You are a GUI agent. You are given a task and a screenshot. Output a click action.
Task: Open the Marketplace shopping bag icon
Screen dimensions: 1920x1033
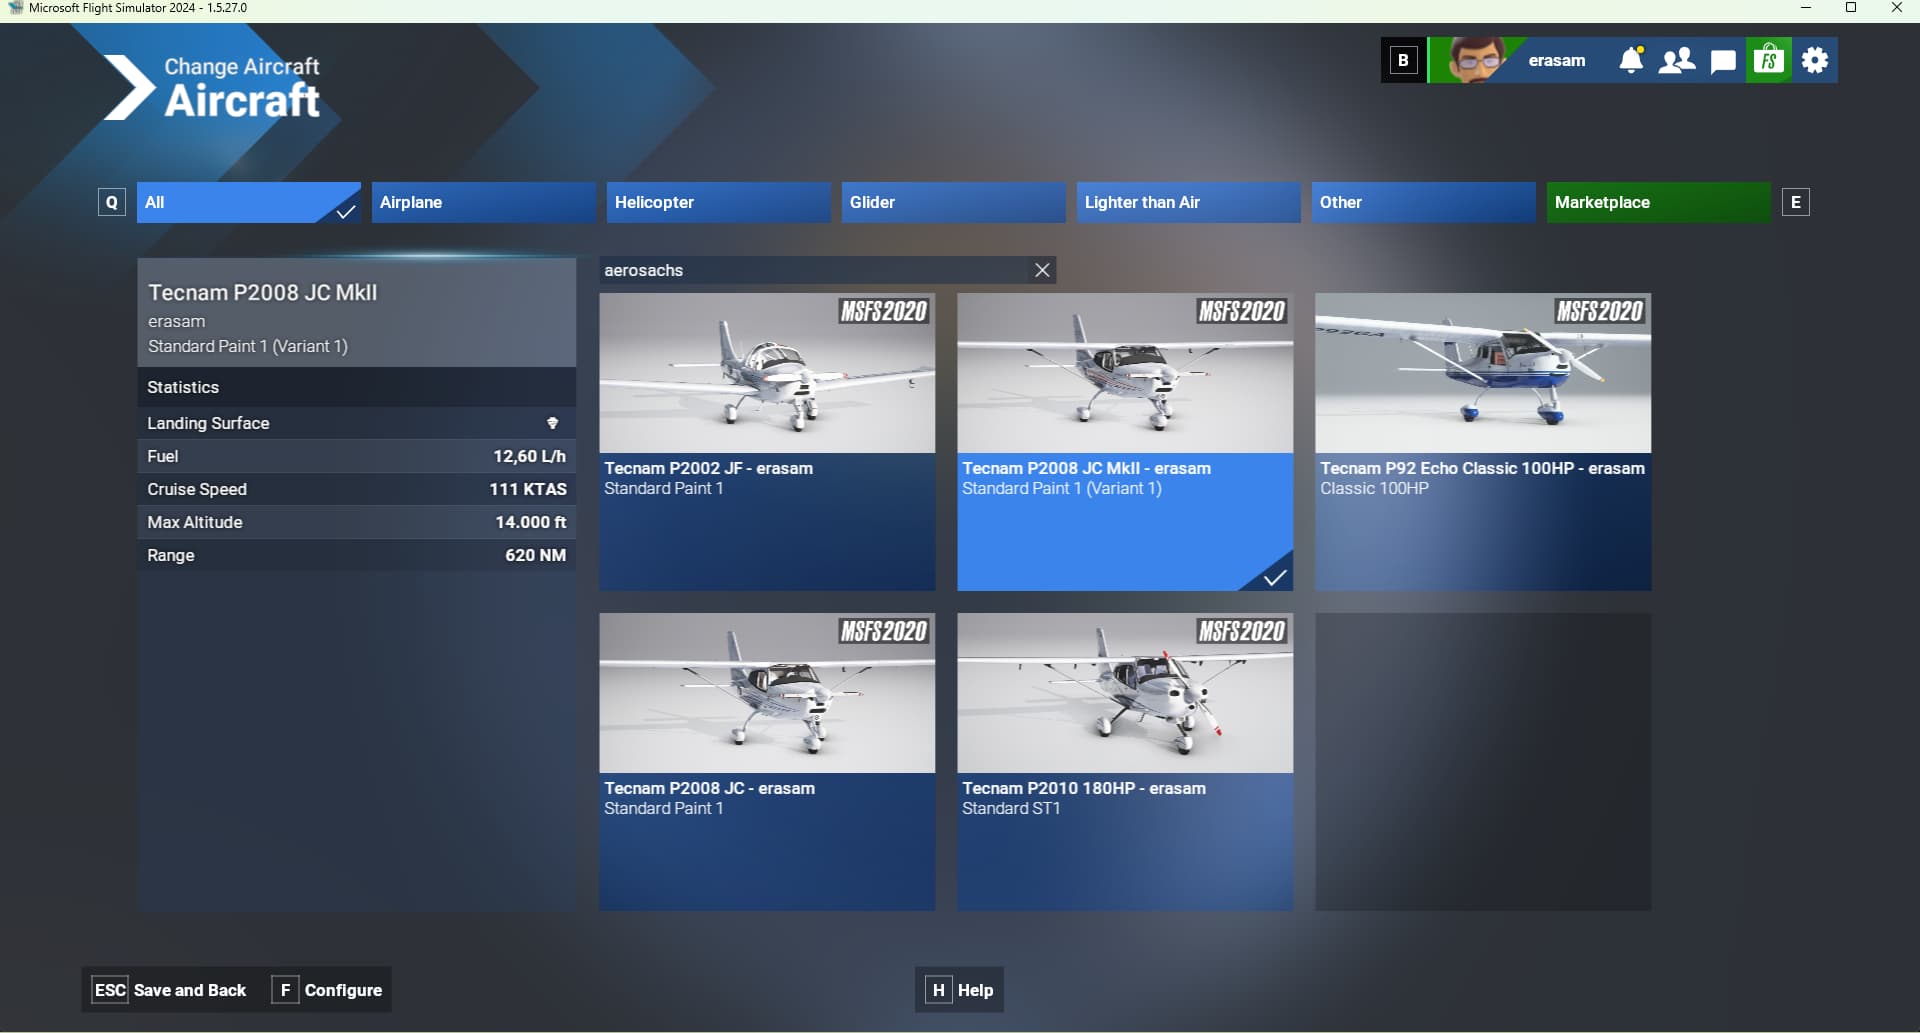pyautogui.click(x=1769, y=60)
